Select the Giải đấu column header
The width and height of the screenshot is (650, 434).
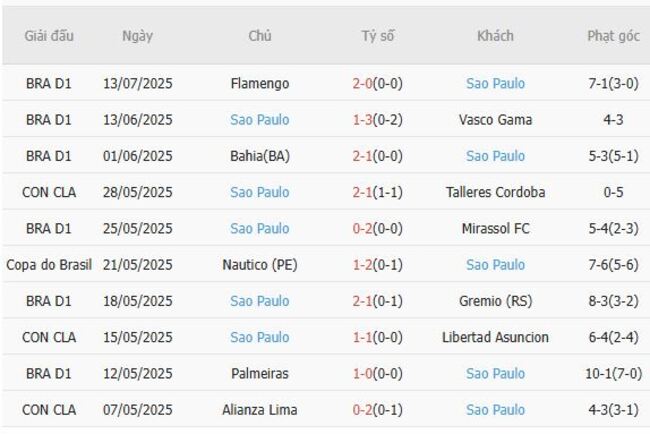pyautogui.click(x=49, y=36)
